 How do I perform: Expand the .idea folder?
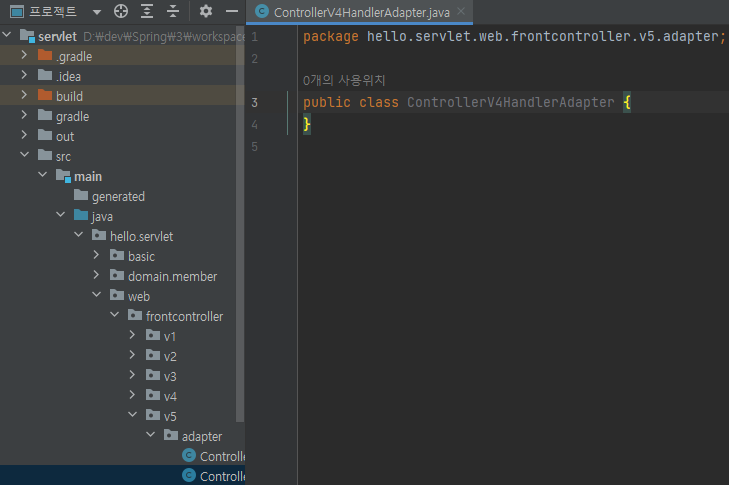(24, 75)
